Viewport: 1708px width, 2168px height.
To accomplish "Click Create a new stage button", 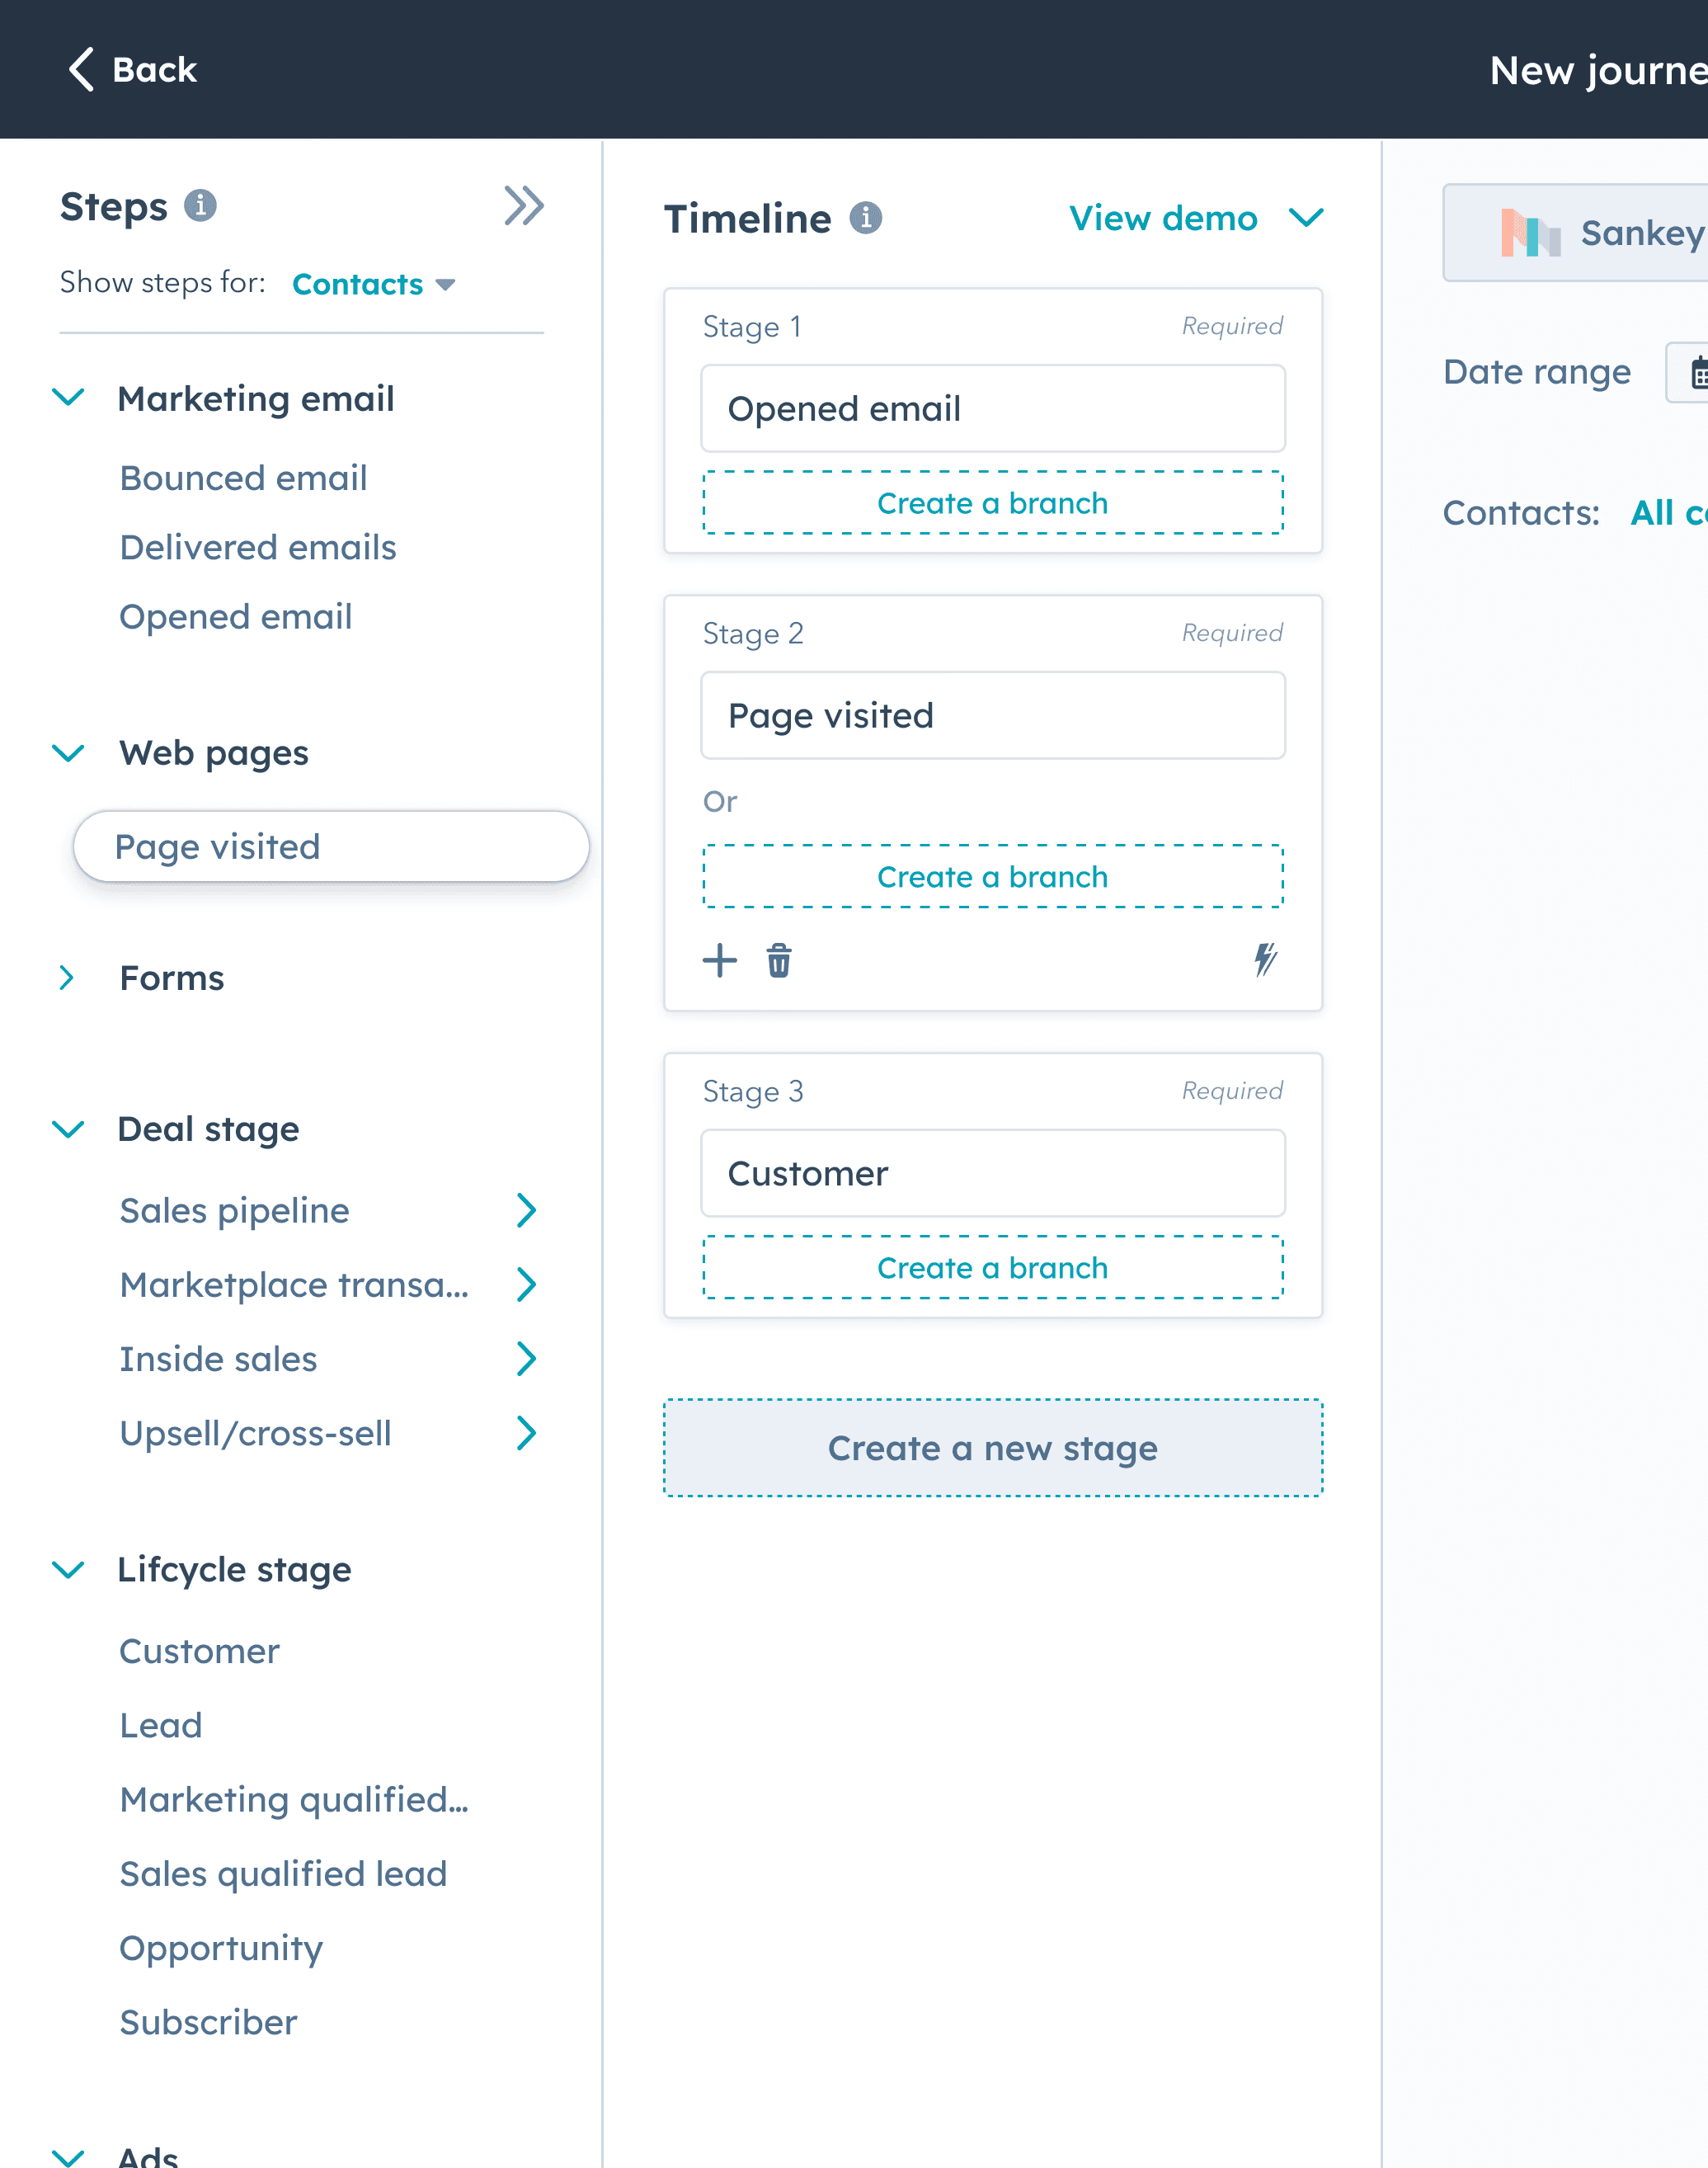I will [x=992, y=1448].
